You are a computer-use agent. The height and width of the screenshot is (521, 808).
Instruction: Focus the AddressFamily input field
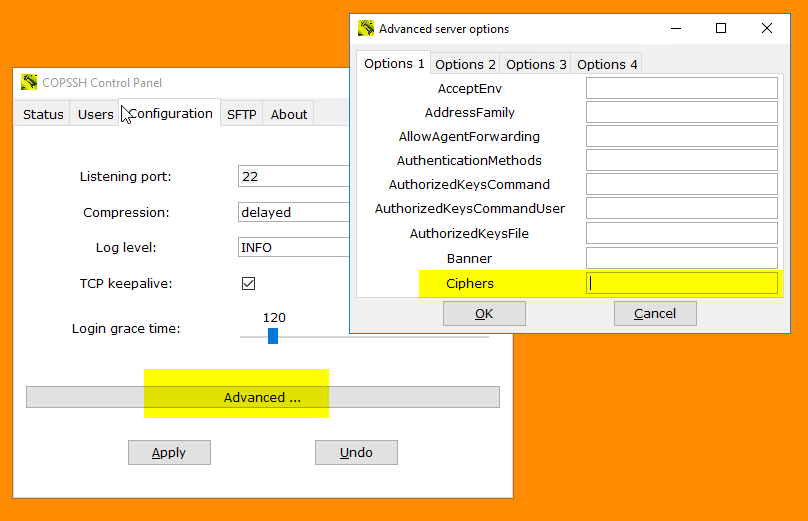682,112
